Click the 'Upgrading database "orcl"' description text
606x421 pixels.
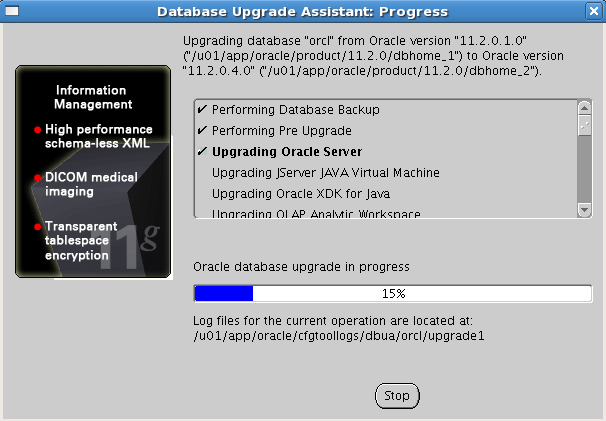click(373, 56)
